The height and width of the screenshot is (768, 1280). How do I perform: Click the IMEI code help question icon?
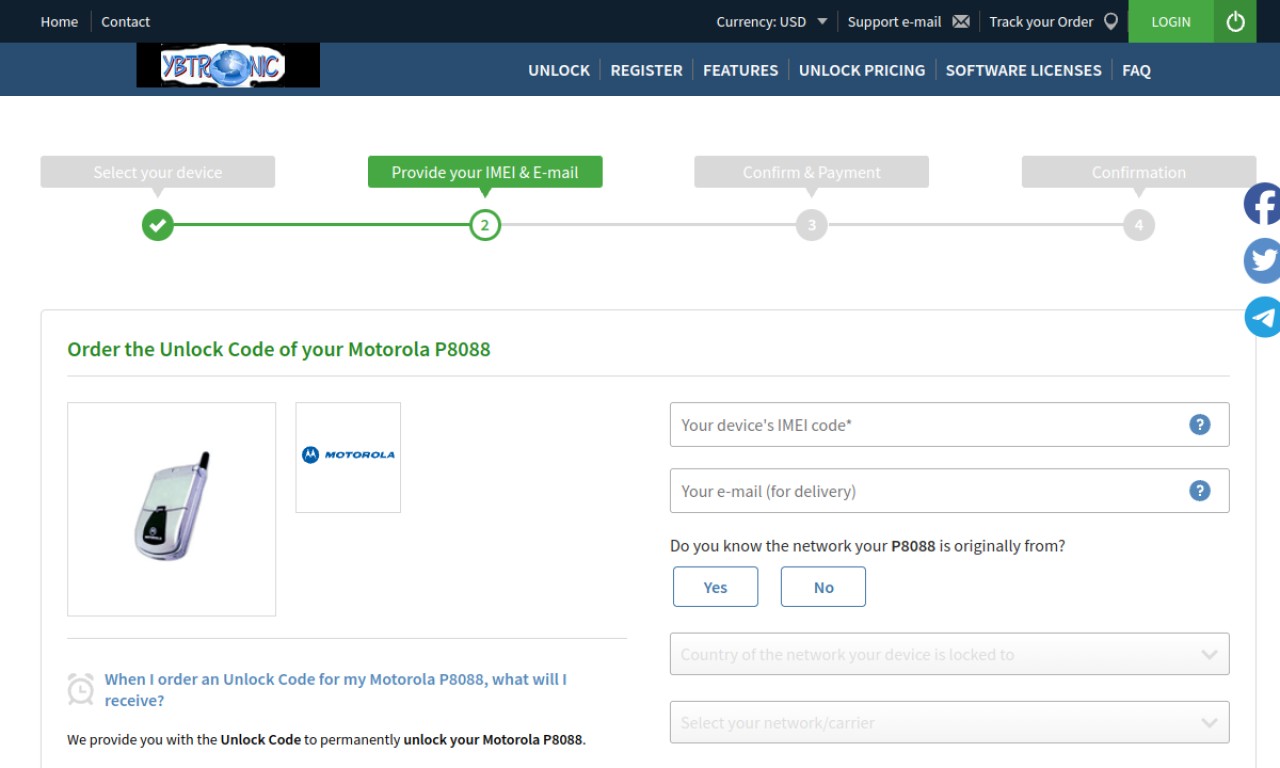click(1199, 425)
